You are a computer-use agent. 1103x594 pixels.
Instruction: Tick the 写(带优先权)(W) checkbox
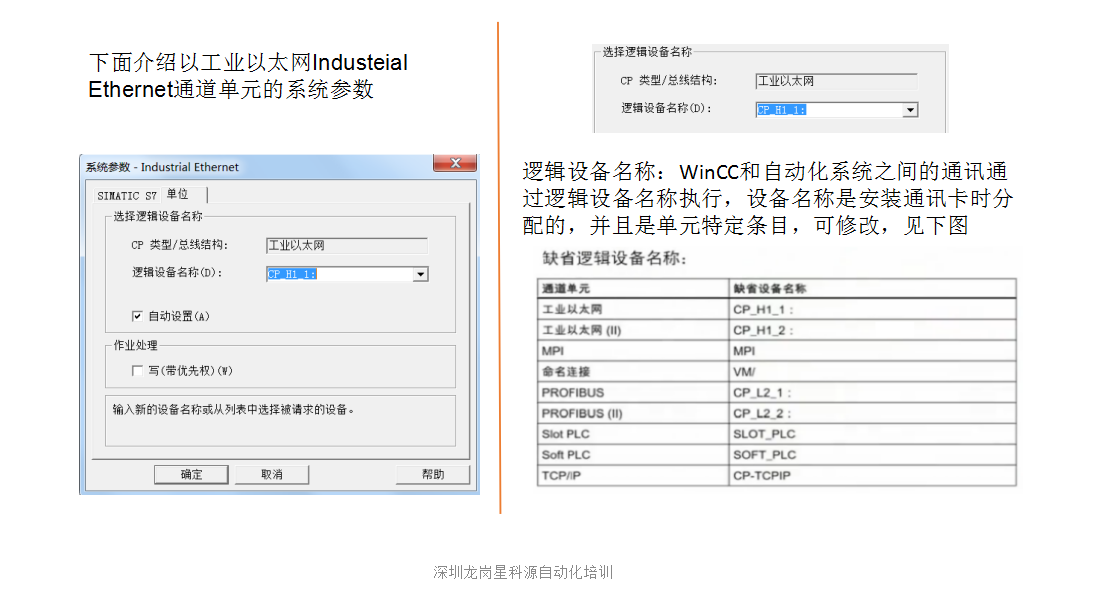click(138, 371)
